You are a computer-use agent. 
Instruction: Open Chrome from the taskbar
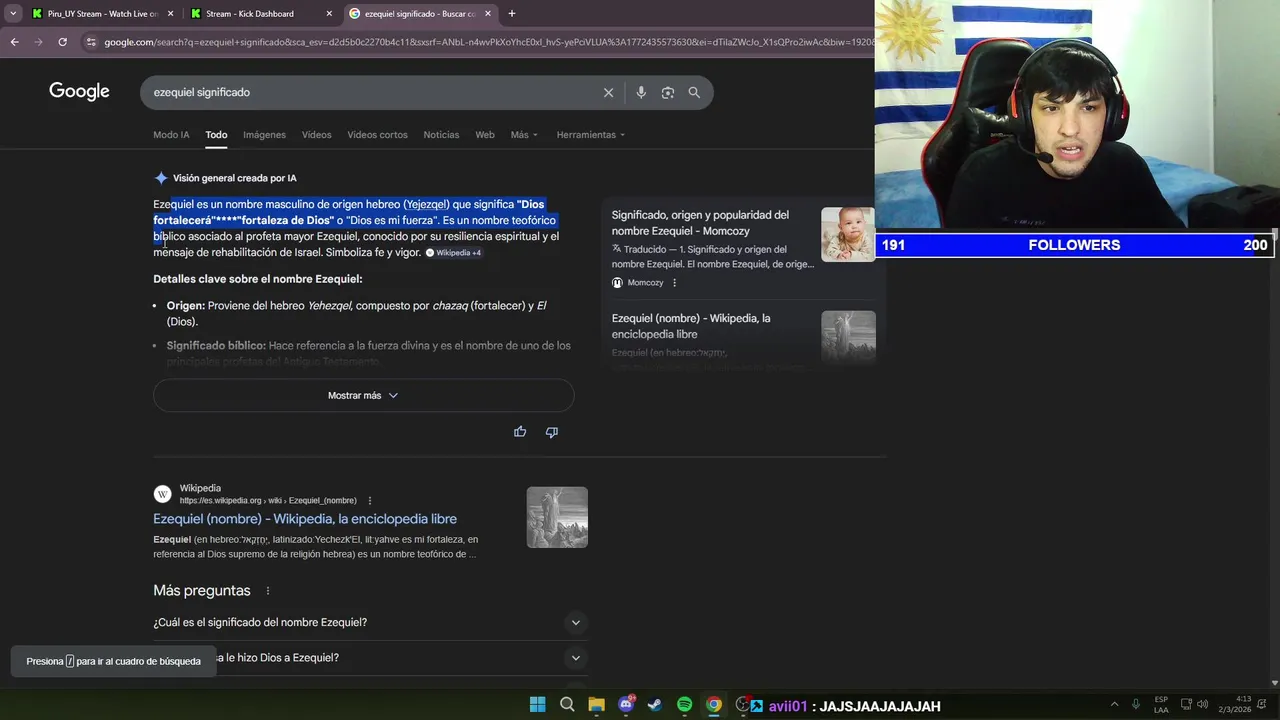click(714, 705)
